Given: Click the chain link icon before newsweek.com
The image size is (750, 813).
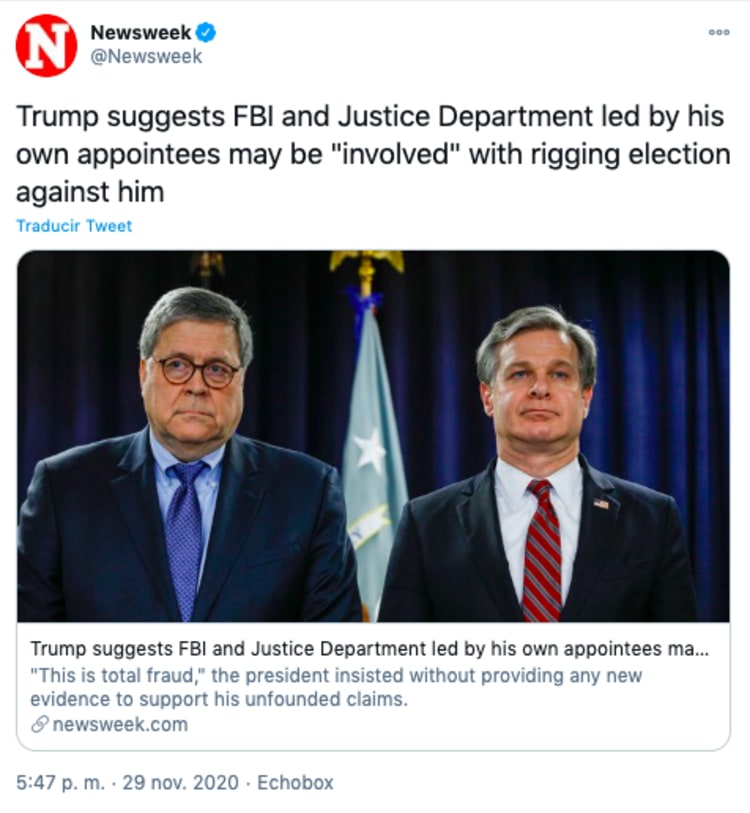Looking at the screenshot, I should pos(39,724).
